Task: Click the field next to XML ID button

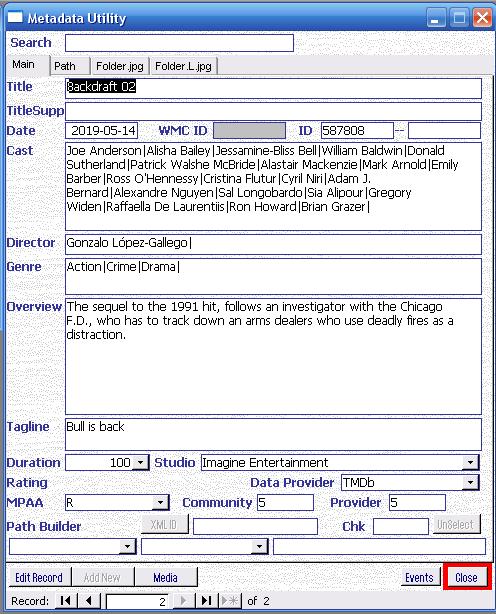Action: click(x=255, y=526)
